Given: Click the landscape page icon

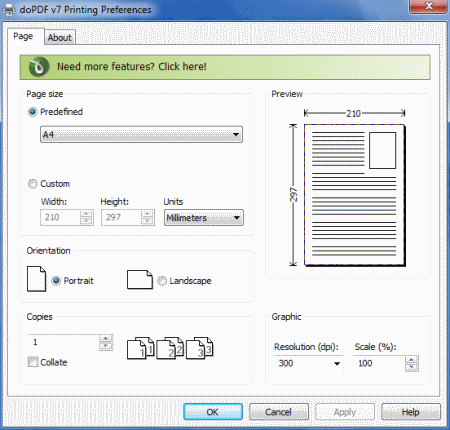Looking at the screenshot, I should [x=140, y=279].
